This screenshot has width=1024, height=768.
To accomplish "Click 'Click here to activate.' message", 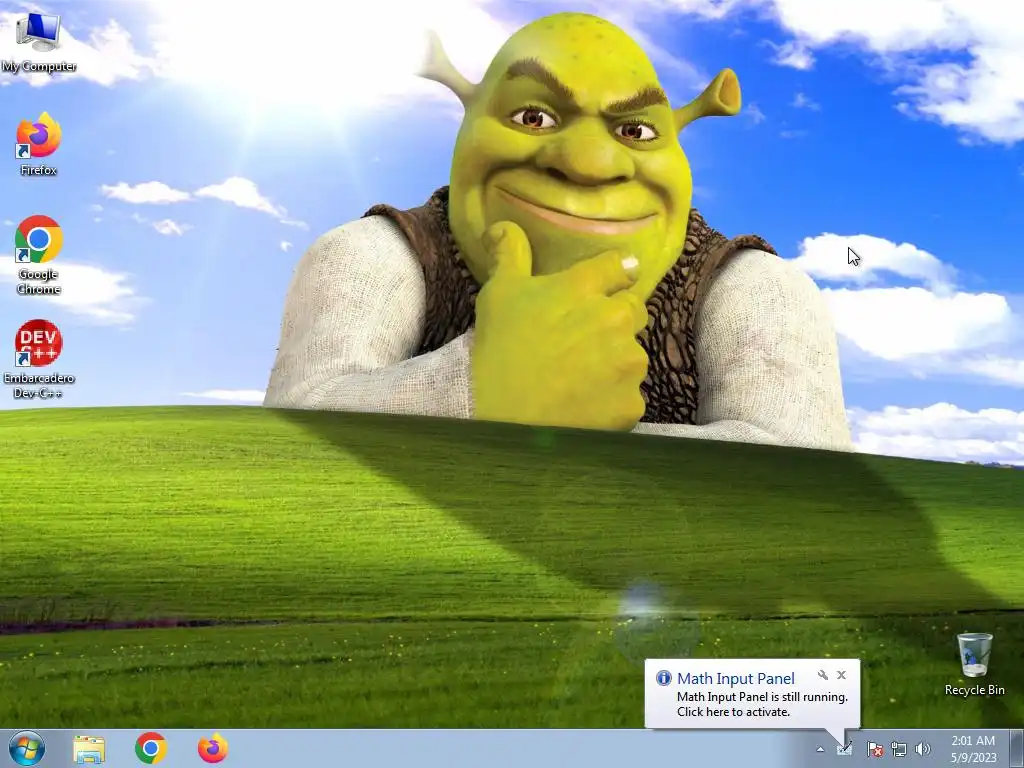I will 733,712.
